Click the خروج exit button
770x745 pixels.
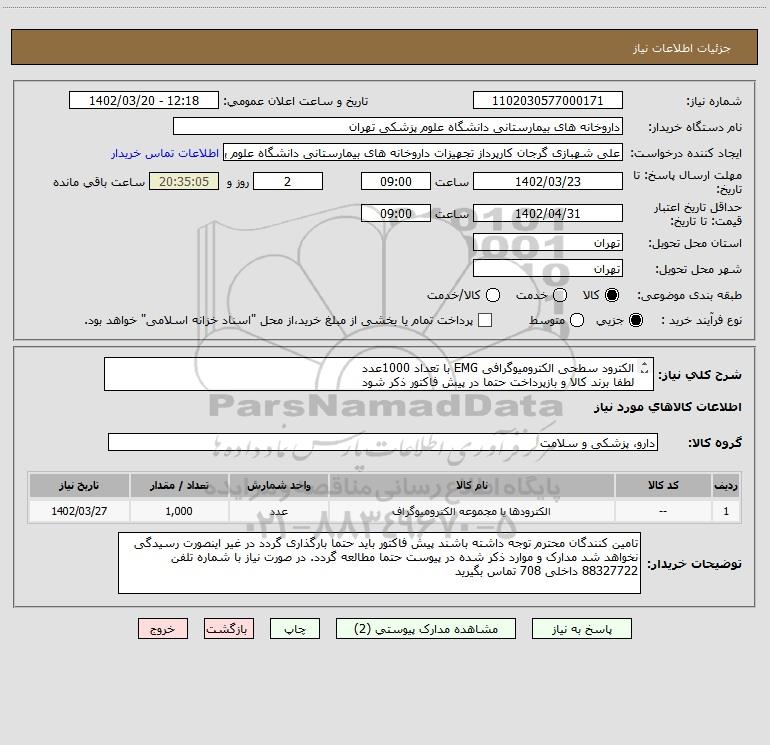click(x=163, y=629)
